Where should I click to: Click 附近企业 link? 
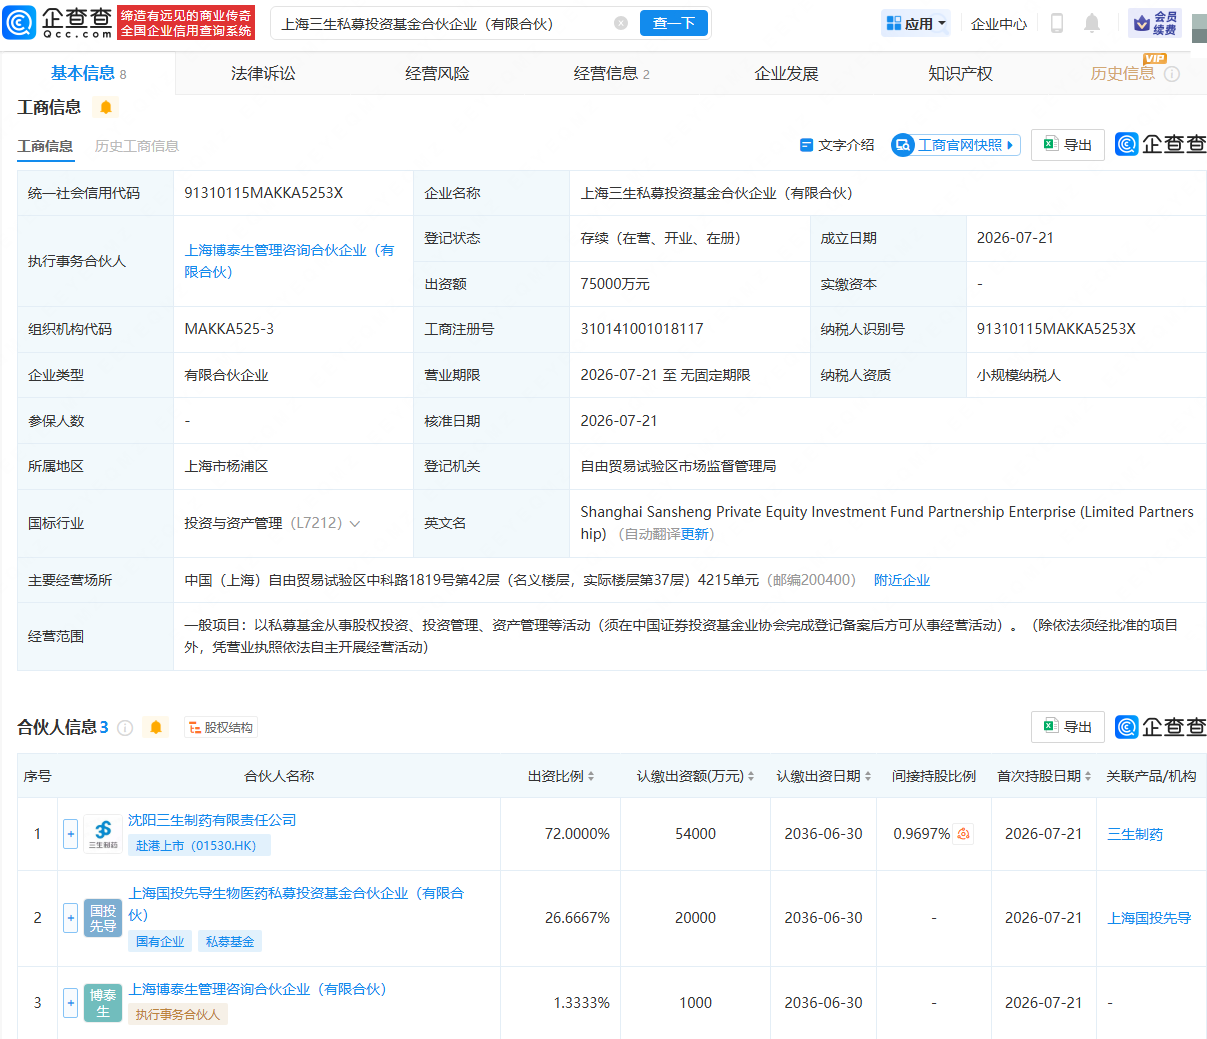click(x=902, y=580)
